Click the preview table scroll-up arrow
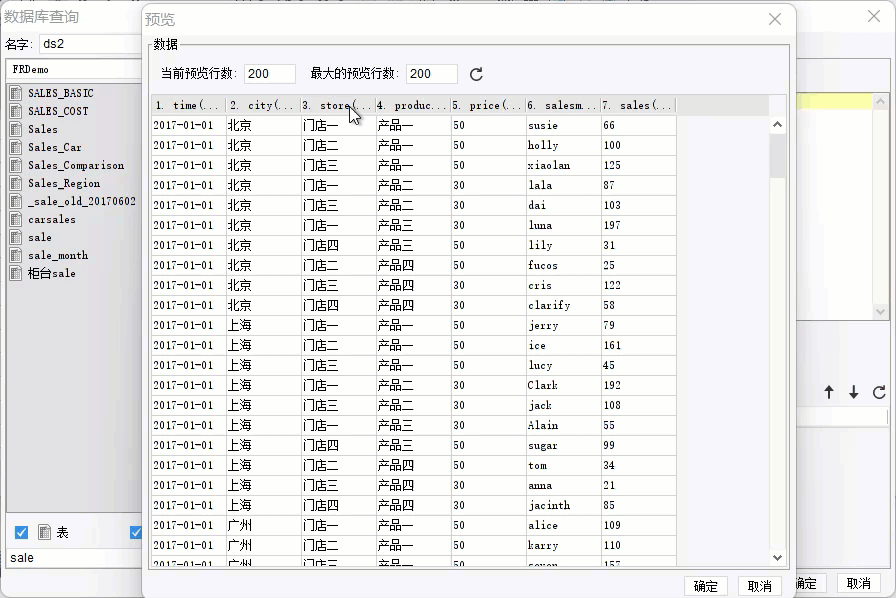The width and height of the screenshot is (896, 598). click(x=777, y=125)
